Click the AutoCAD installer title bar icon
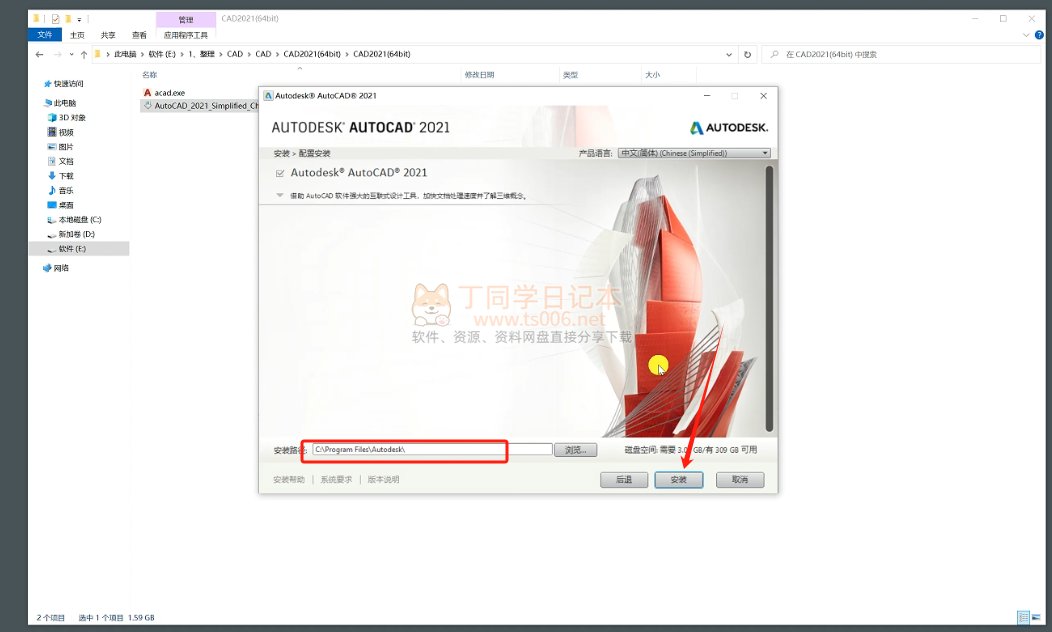1052x632 pixels. (268, 96)
